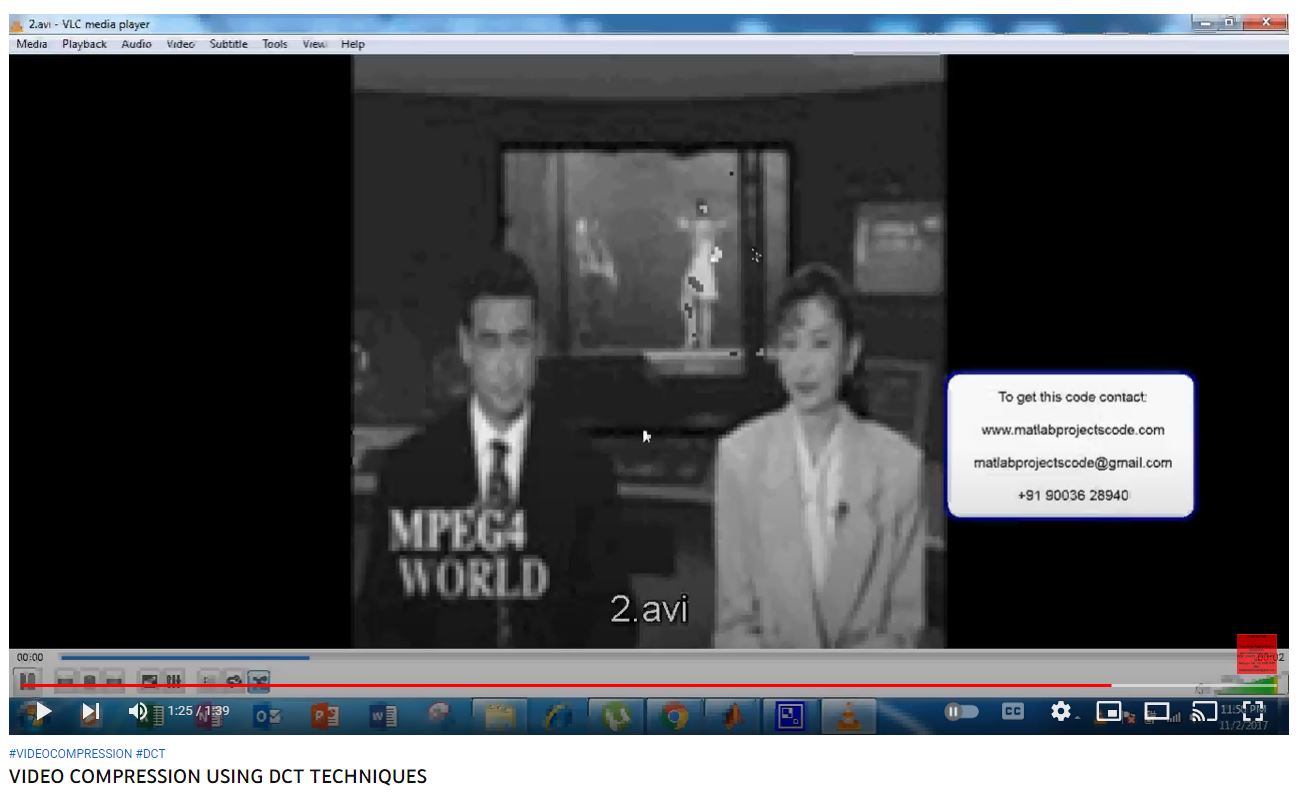
Task: Mute the YouTube player volume
Action: point(138,712)
